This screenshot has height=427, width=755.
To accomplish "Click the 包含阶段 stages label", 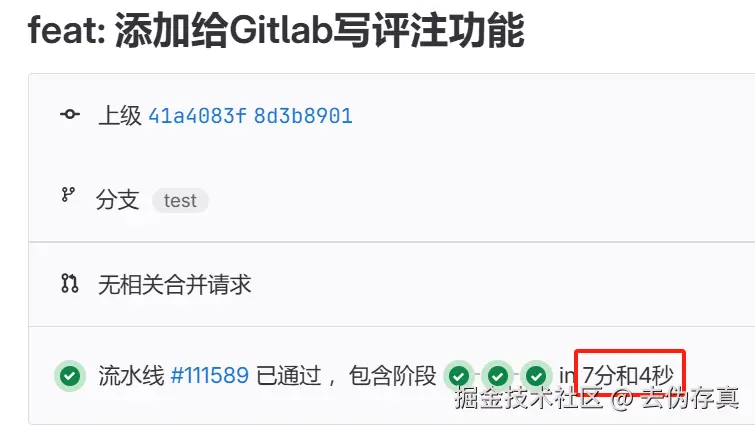I will pos(392,375).
